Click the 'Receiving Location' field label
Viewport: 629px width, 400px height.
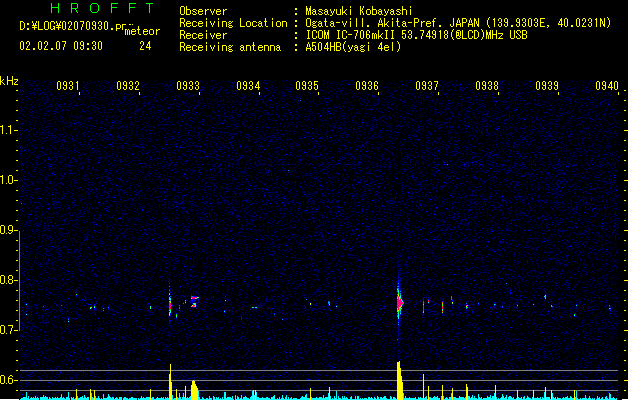[x=233, y=23]
